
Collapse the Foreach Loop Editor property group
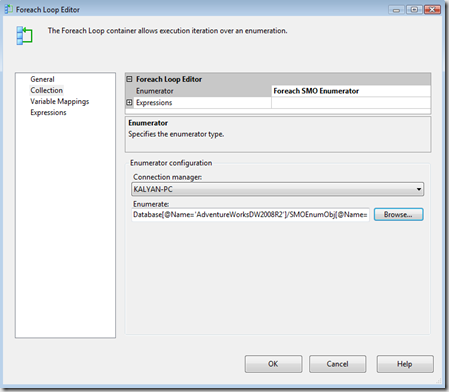click(129, 79)
